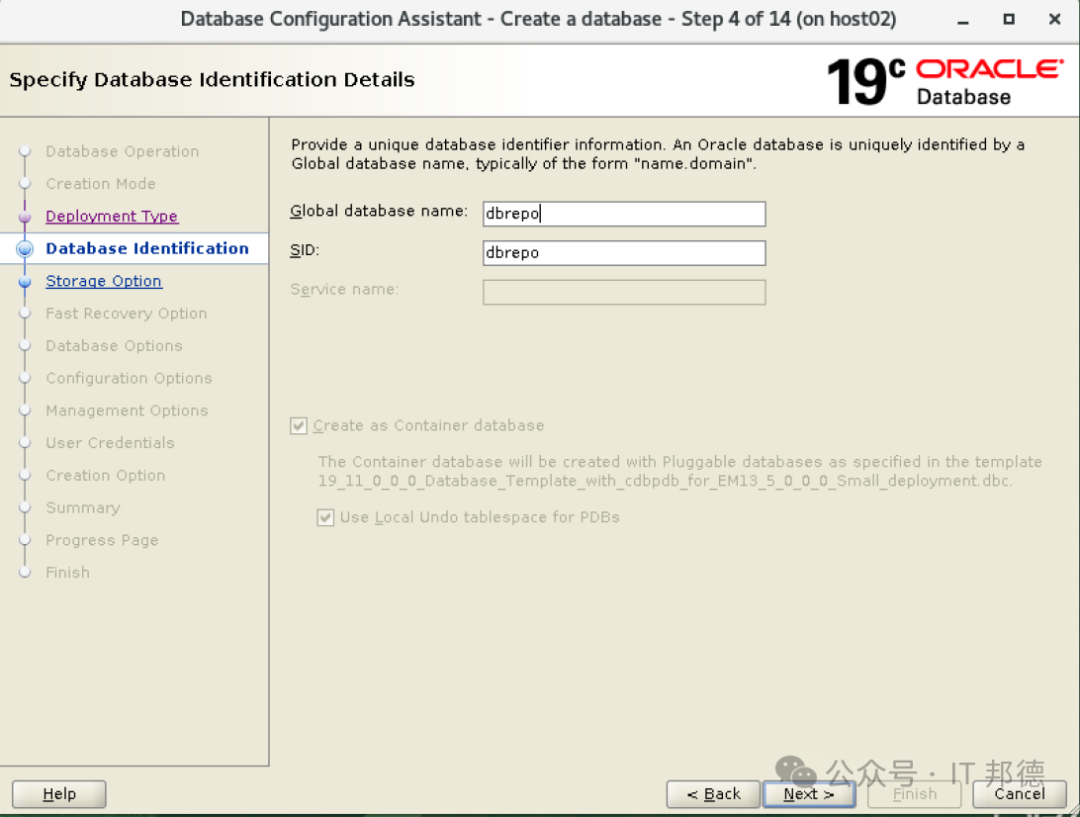
Task: Click the Oracle 19c Database logo
Action: click(944, 82)
